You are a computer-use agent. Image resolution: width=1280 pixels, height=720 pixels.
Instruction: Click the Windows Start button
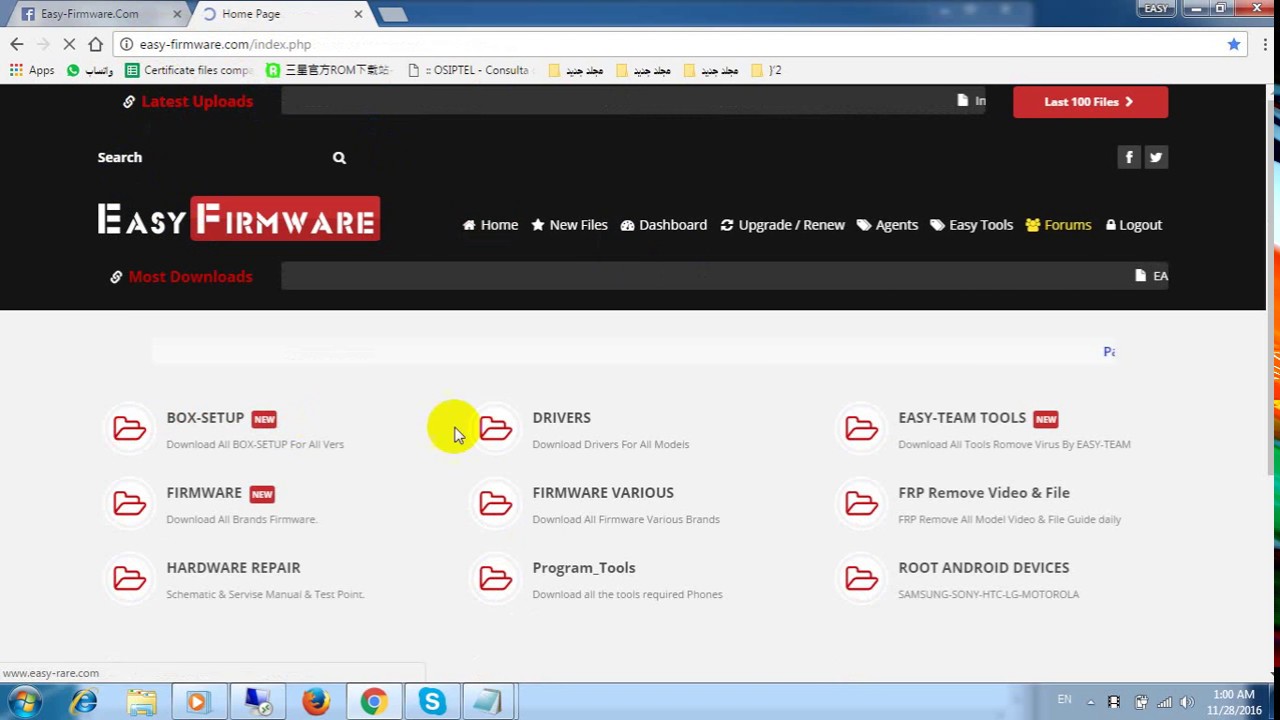24,702
